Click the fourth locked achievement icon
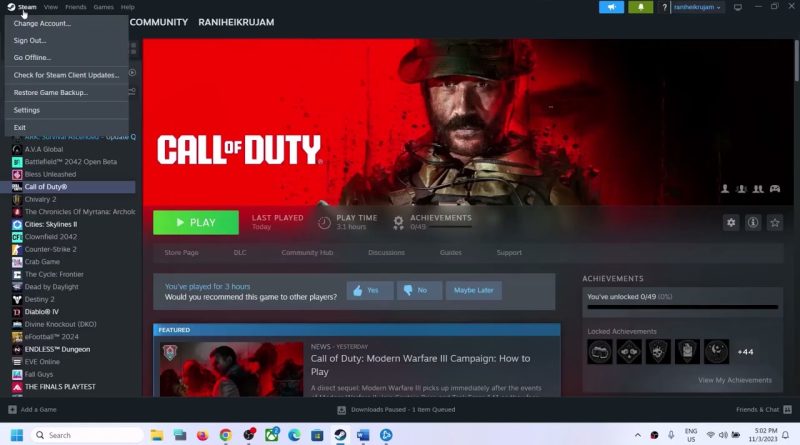Viewport: 800px width, 445px height. point(687,352)
